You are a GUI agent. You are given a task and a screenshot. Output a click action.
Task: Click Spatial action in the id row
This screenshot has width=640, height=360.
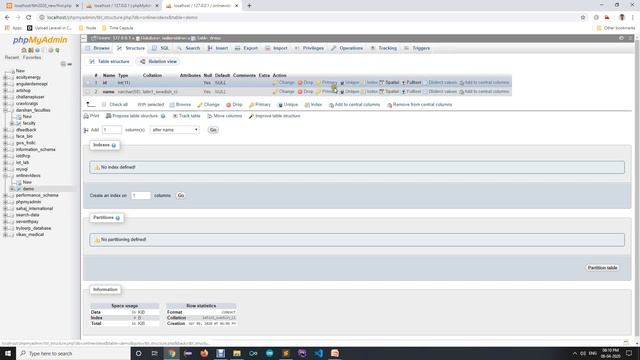[389, 82]
